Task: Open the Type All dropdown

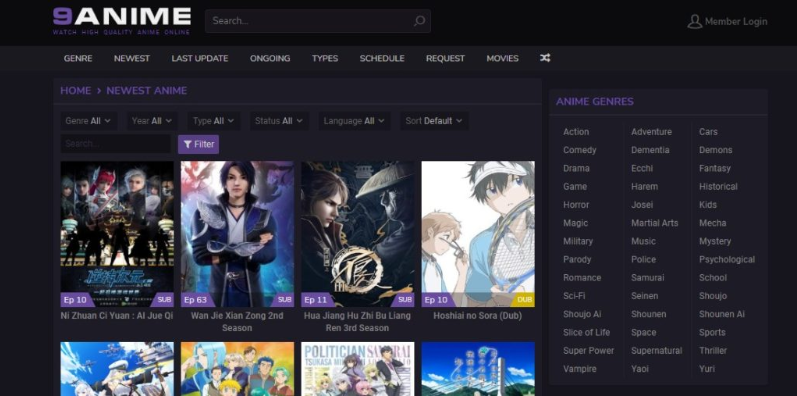Action: [213, 121]
